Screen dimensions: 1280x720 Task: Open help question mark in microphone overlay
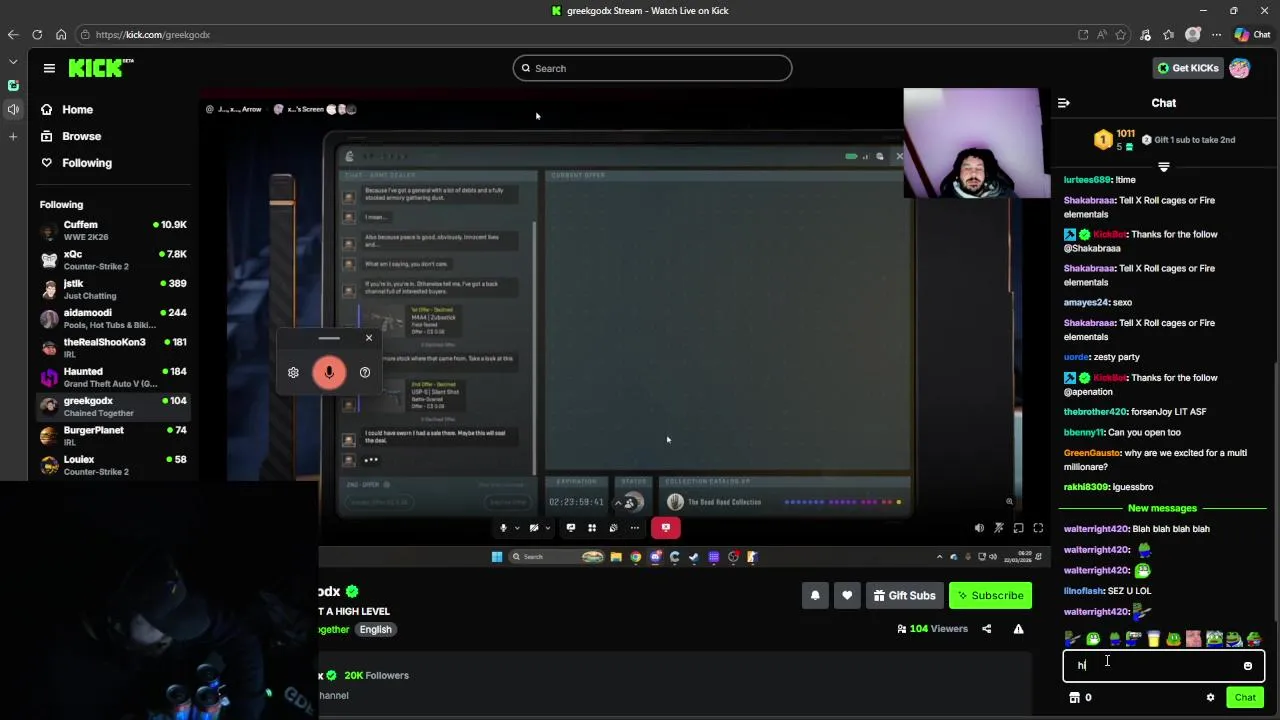point(365,373)
